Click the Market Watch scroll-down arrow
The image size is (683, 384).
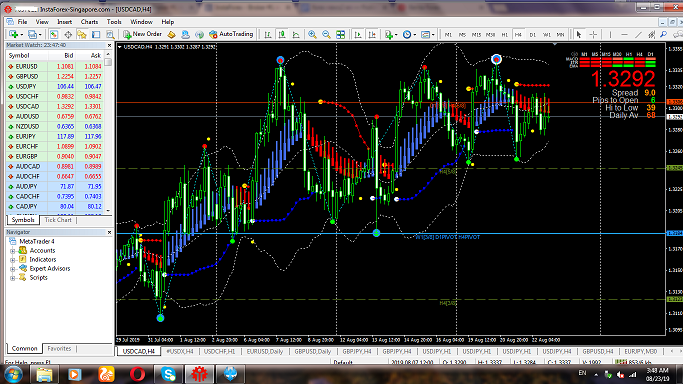coord(108,211)
